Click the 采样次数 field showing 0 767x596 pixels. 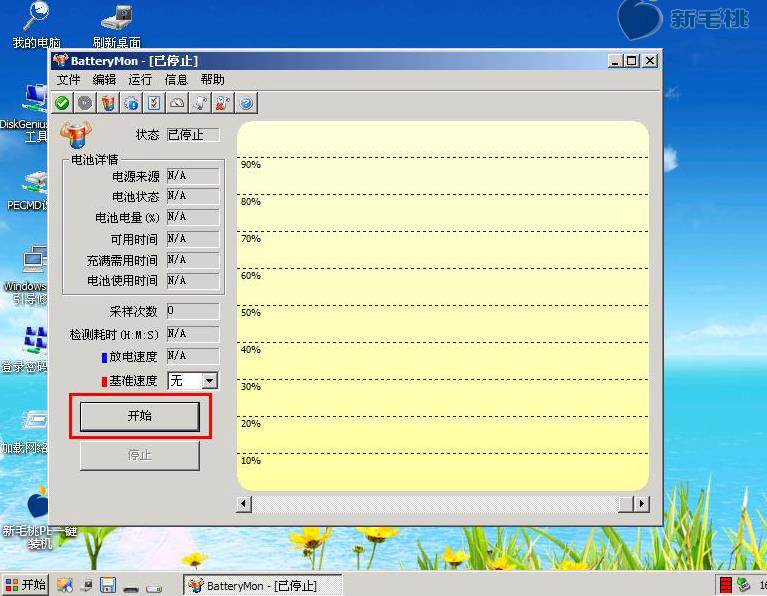coord(193,311)
